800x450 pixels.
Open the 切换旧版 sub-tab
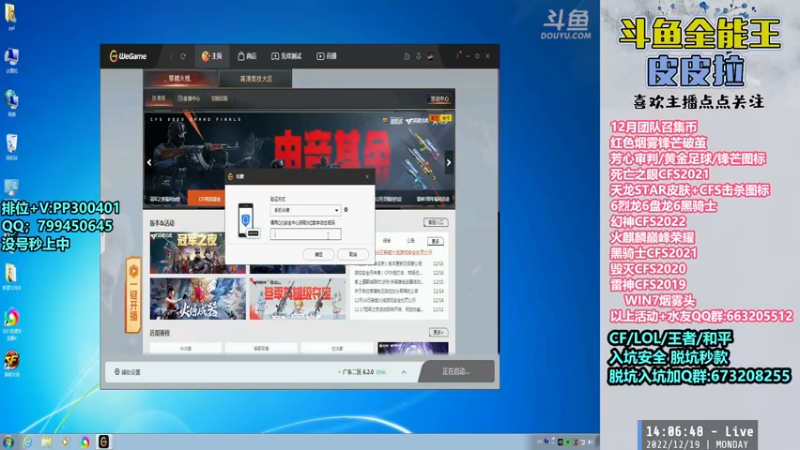click(x=219, y=98)
